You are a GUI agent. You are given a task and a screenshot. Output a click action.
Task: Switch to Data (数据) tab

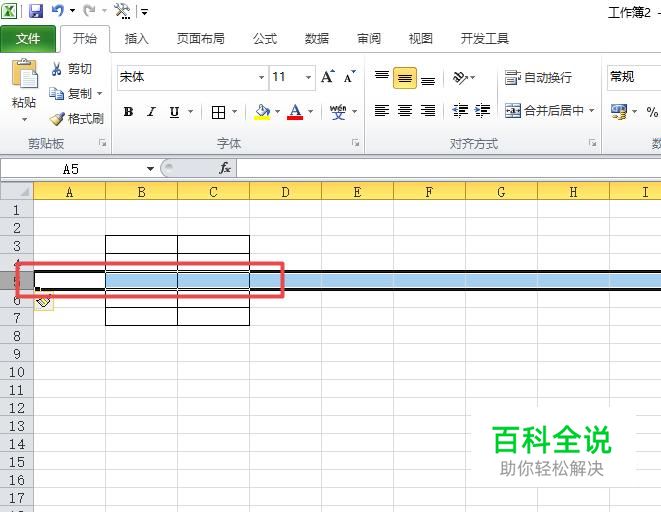click(x=317, y=39)
